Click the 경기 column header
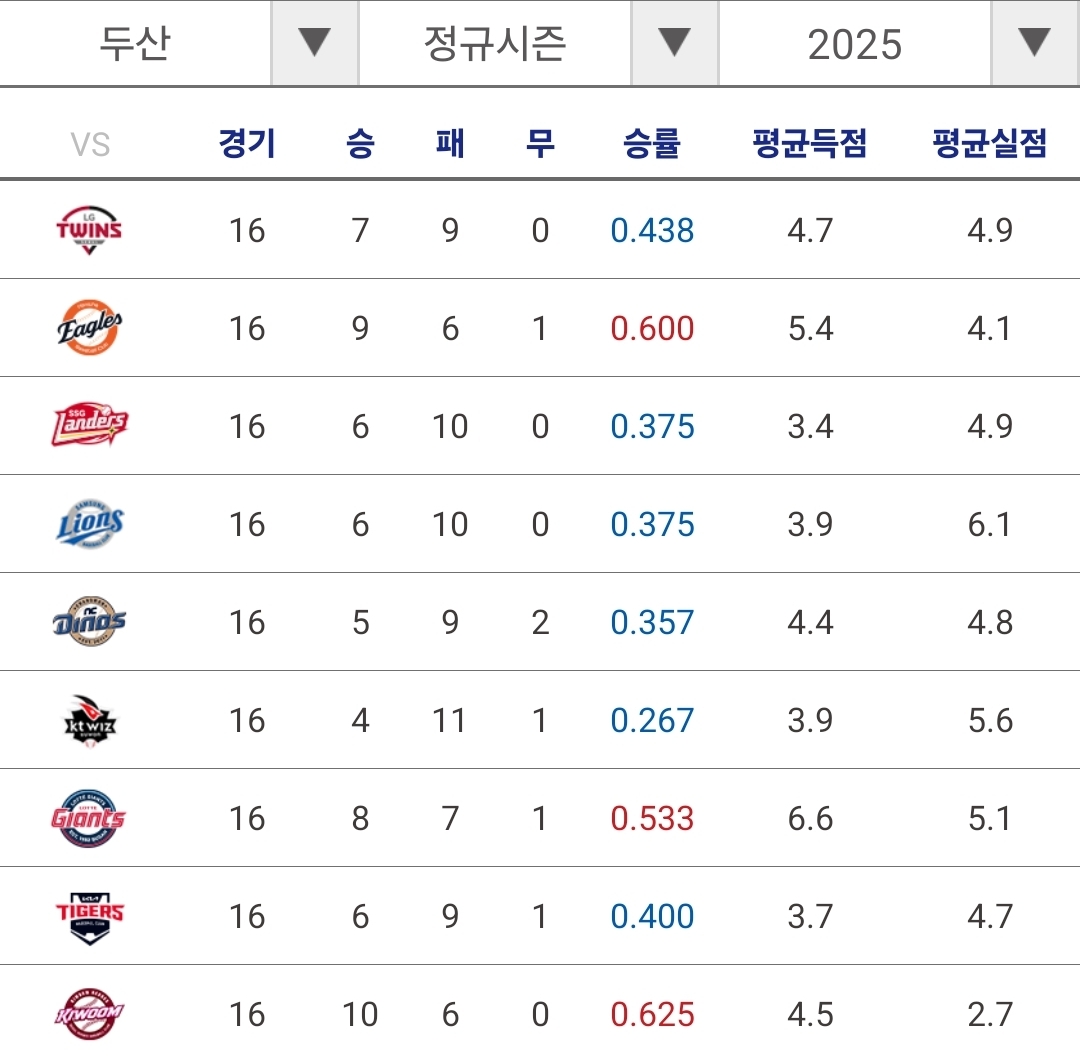 (x=247, y=145)
